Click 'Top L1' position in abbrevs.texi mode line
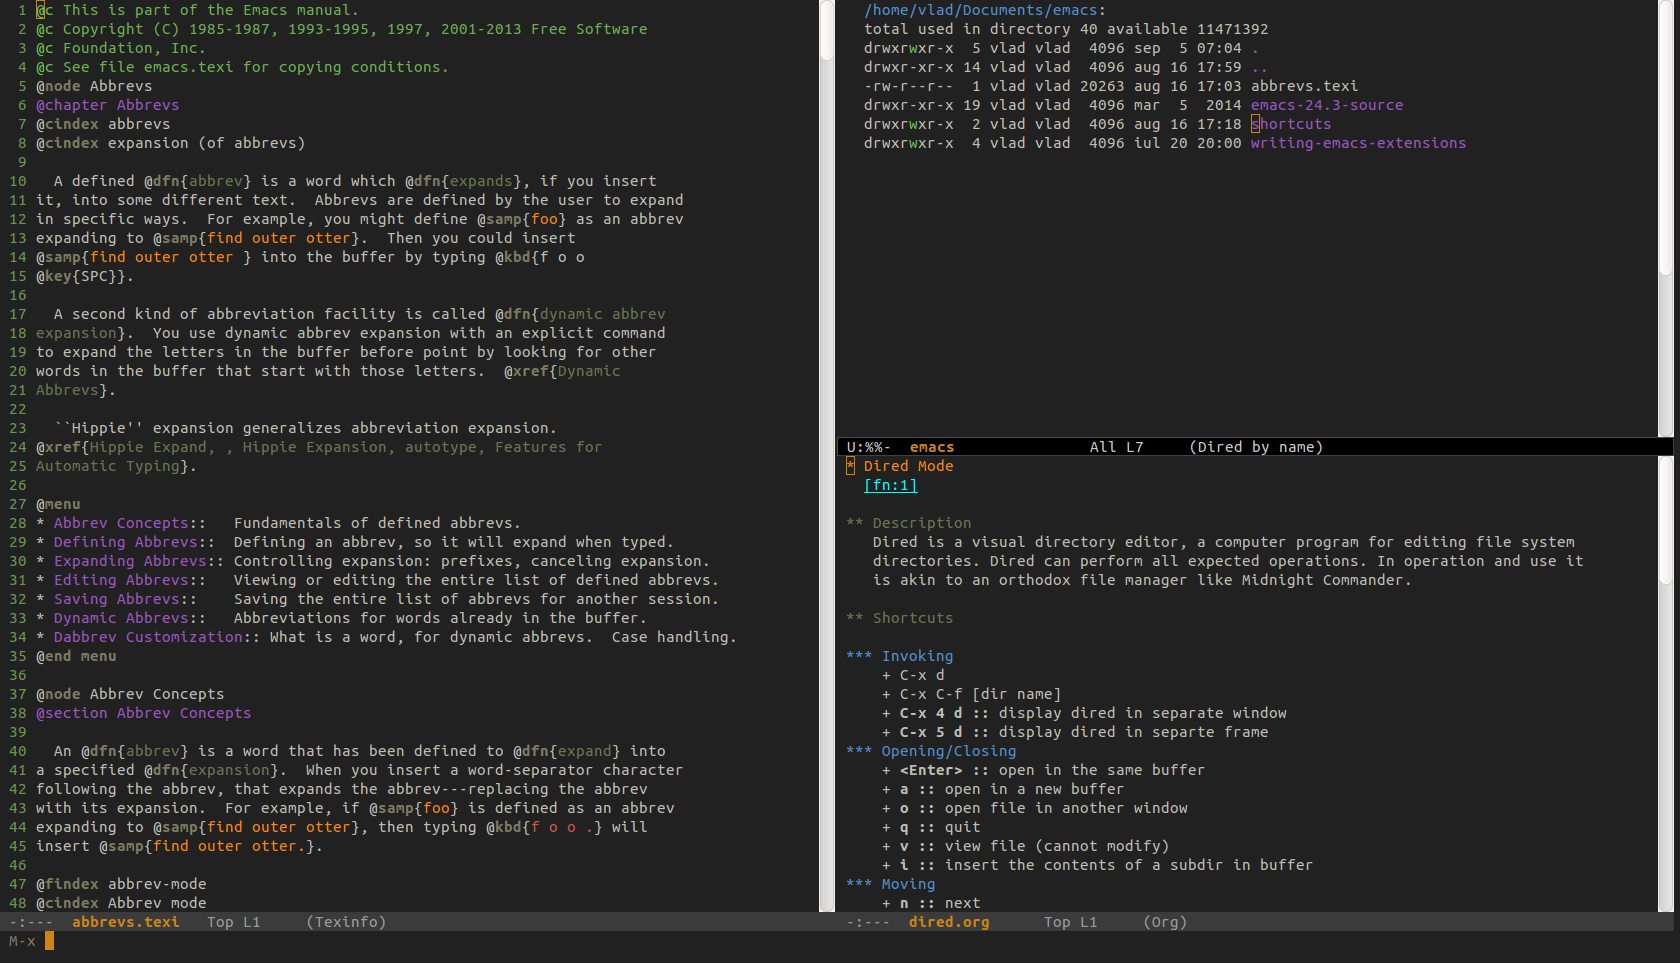The height and width of the screenshot is (963, 1680). point(234,922)
